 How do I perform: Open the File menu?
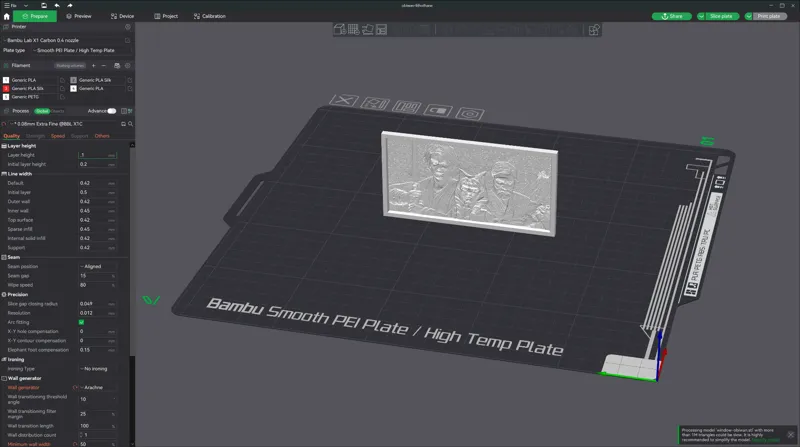point(10,5)
